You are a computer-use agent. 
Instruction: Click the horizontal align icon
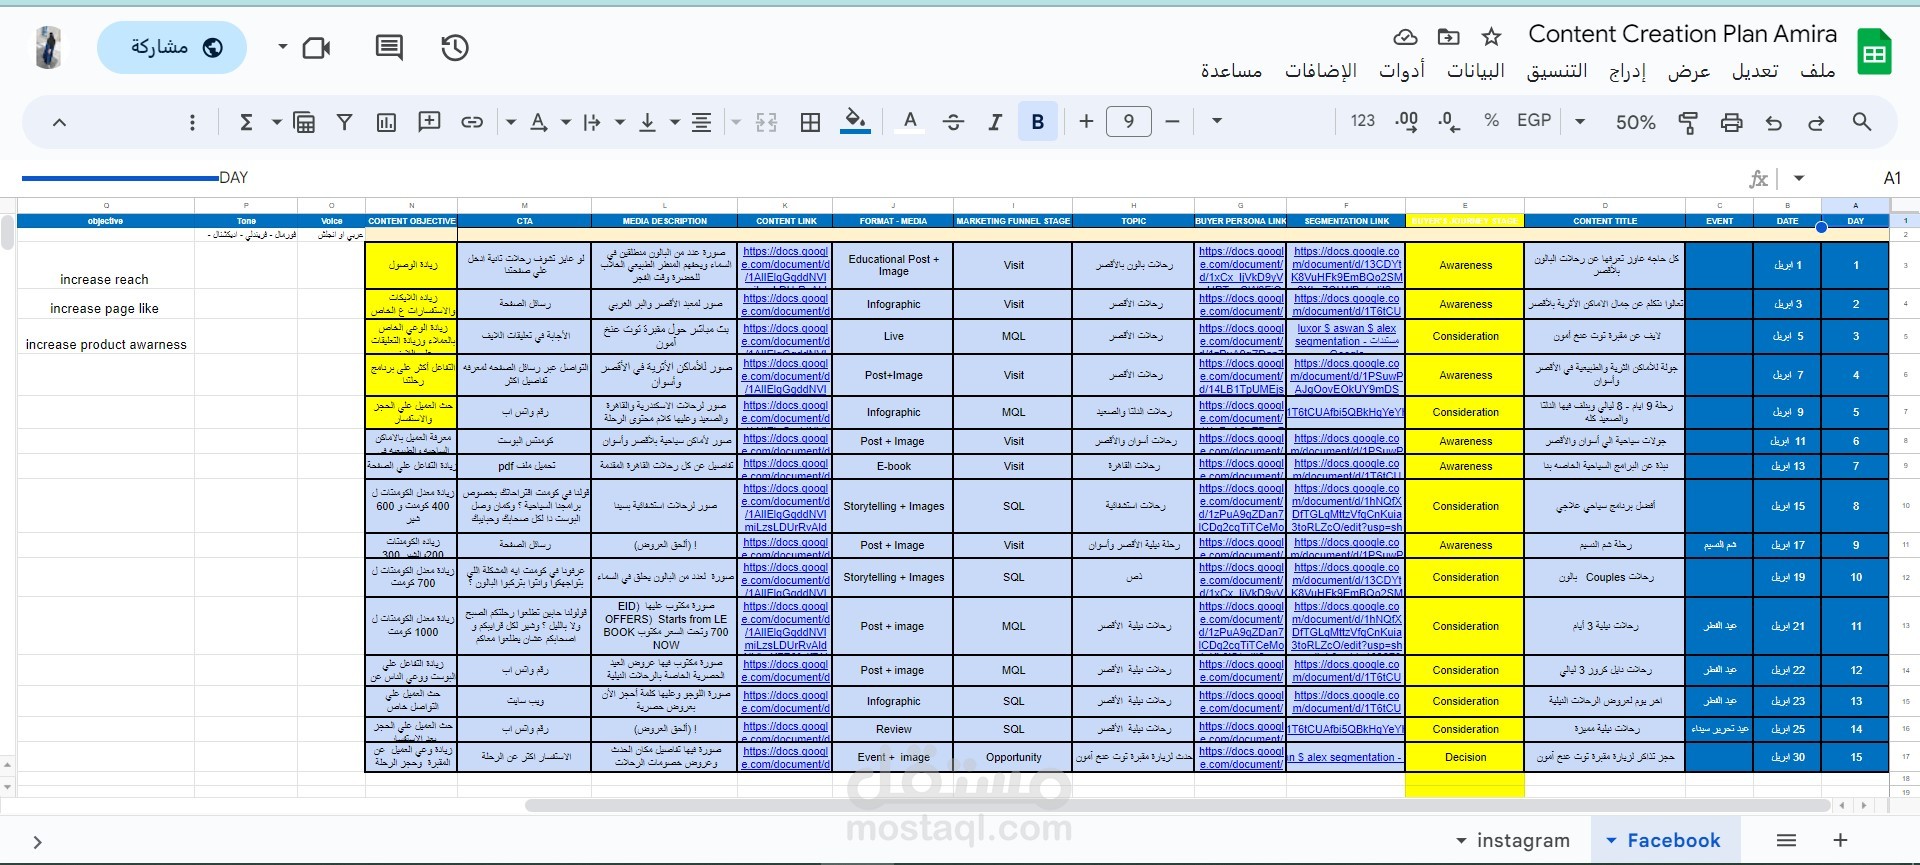tap(702, 122)
